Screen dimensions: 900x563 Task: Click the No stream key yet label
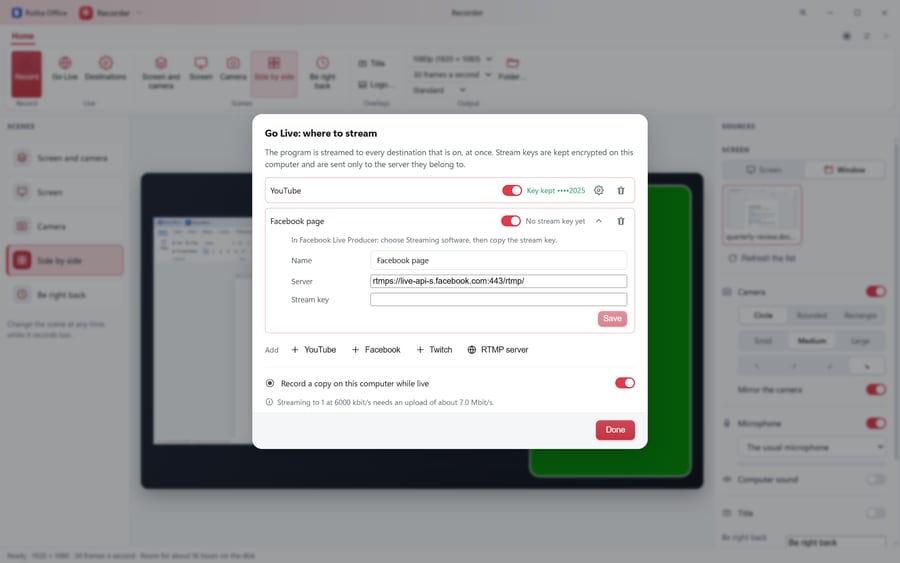(x=555, y=221)
